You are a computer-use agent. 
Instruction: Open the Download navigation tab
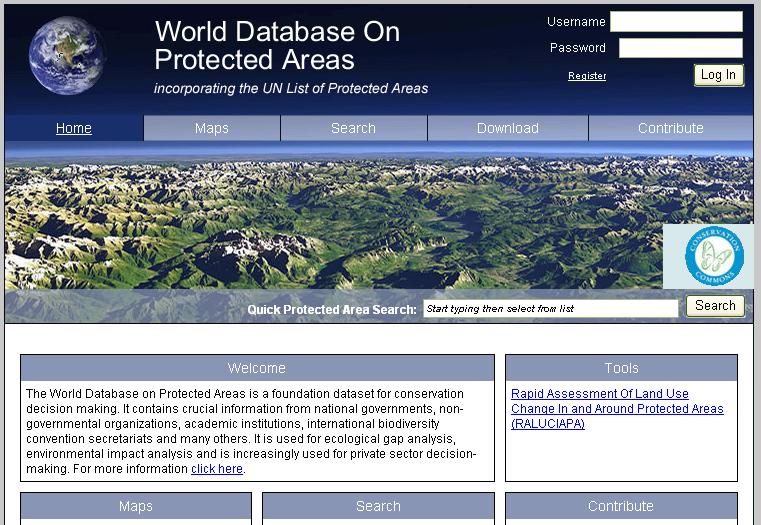click(508, 128)
